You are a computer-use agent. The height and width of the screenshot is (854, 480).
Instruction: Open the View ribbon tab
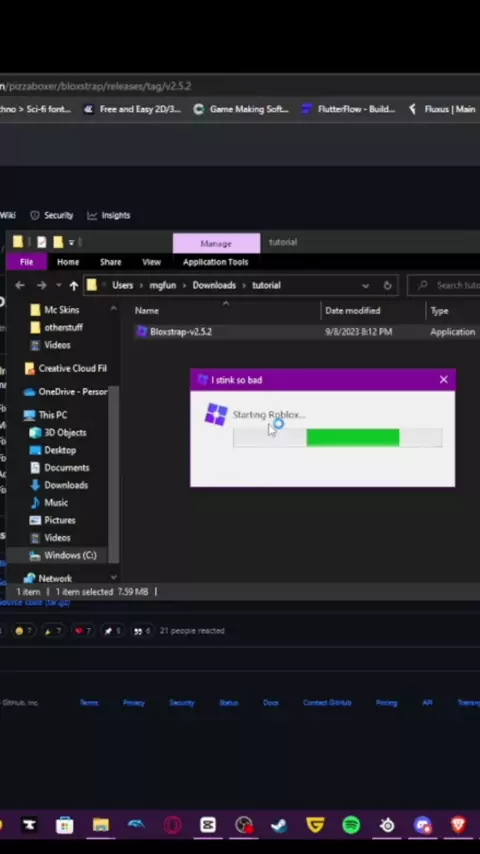click(151, 262)
